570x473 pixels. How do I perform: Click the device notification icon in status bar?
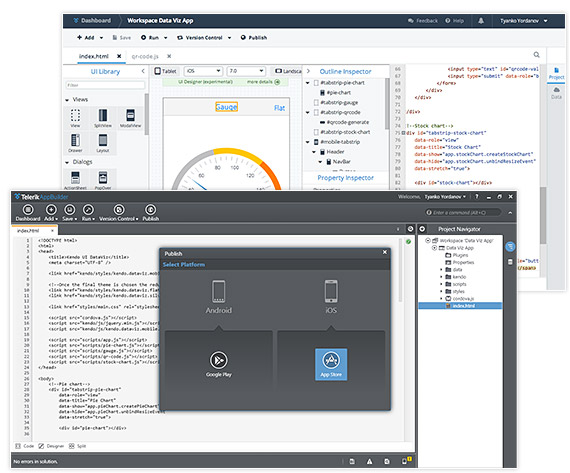(x=406, y=461)
